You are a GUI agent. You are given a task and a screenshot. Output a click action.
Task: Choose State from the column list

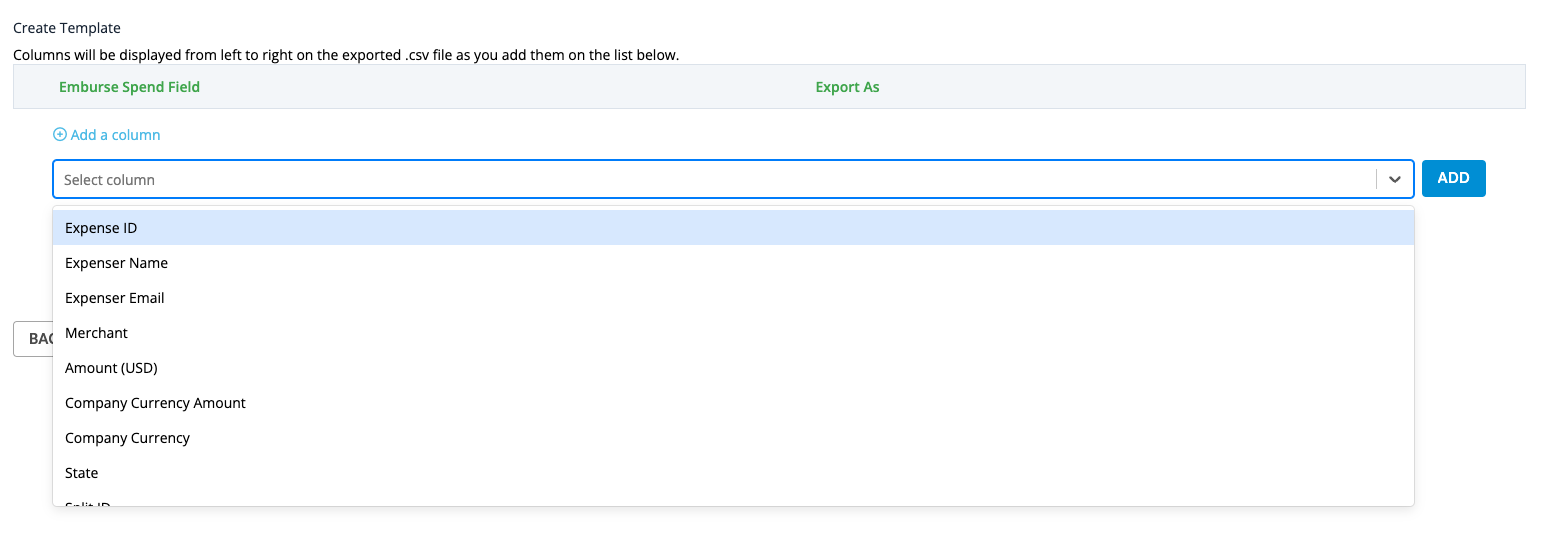point(733,473)
